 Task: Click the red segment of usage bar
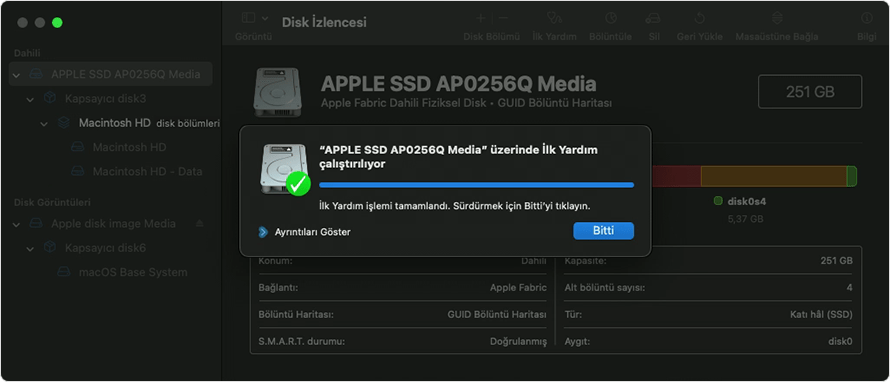click(x=676, y=177)
